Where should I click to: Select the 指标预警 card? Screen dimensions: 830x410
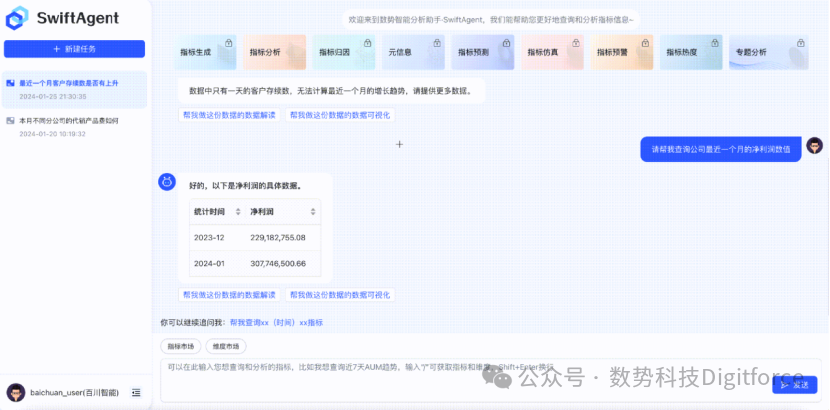click(x=621, y=52)
